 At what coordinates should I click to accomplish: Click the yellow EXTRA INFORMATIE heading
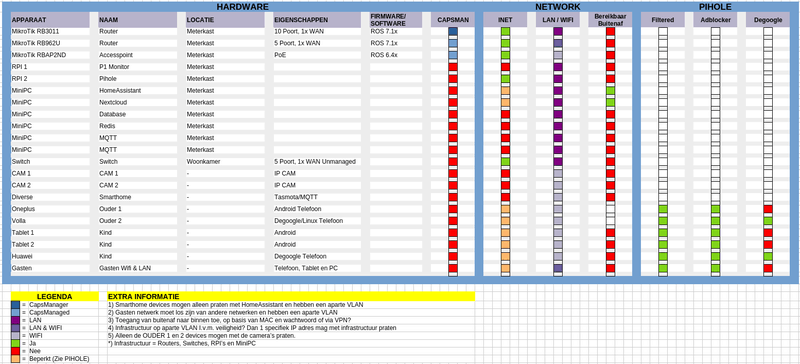[x=291, y=296]
